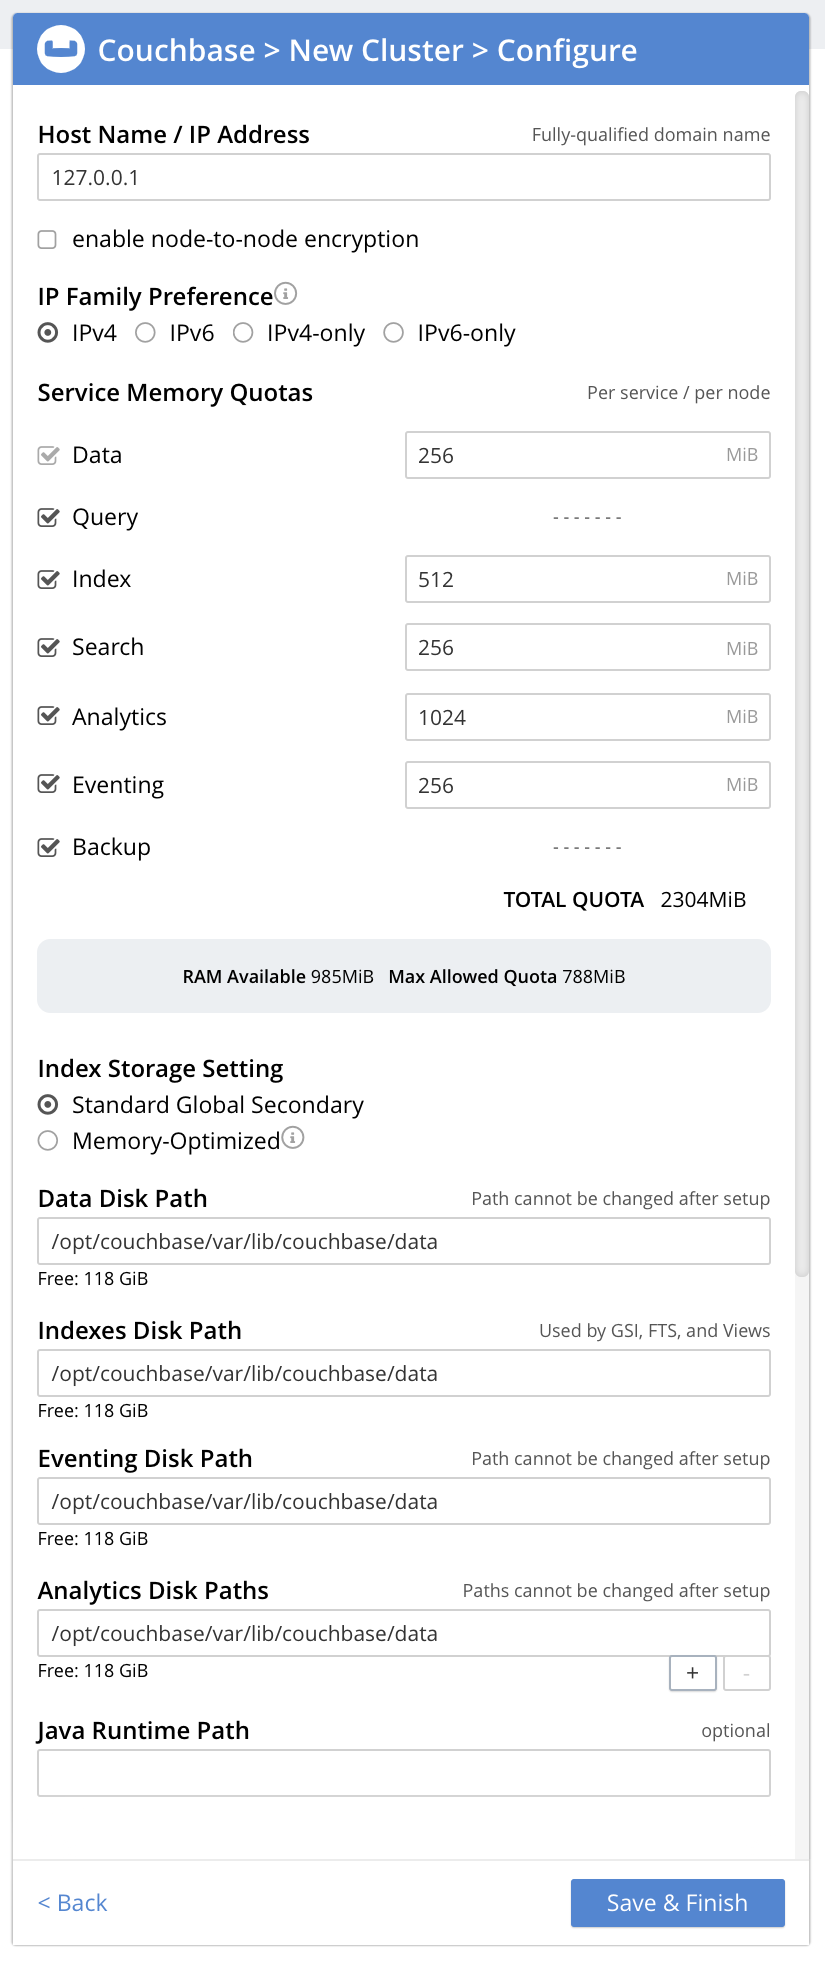Click the Data Disk Path field
This screenshot has width=825, height=1983.
pyautogui.click(x=403, y=1242)
